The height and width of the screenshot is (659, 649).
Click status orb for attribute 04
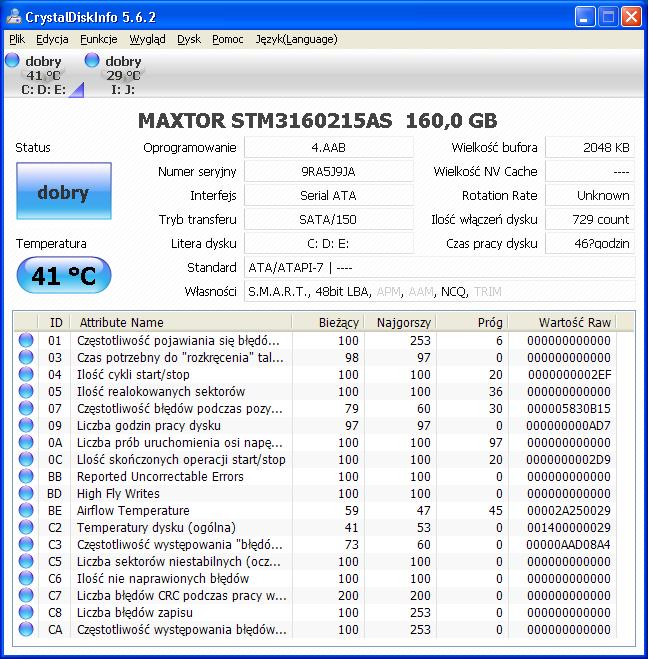point(26,374)
